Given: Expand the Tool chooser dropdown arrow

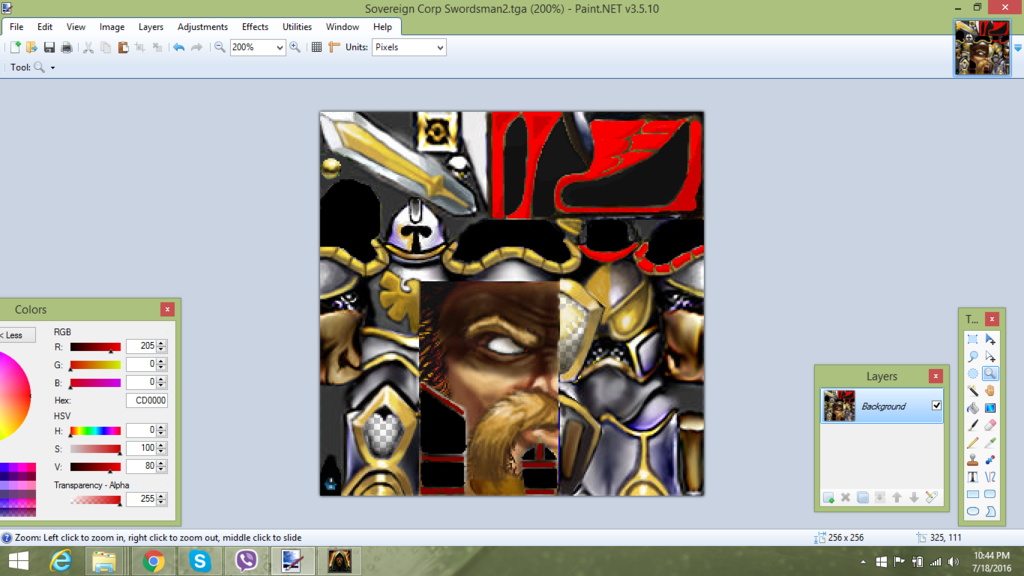Looking at the screenshot, I should pos(53,67).
